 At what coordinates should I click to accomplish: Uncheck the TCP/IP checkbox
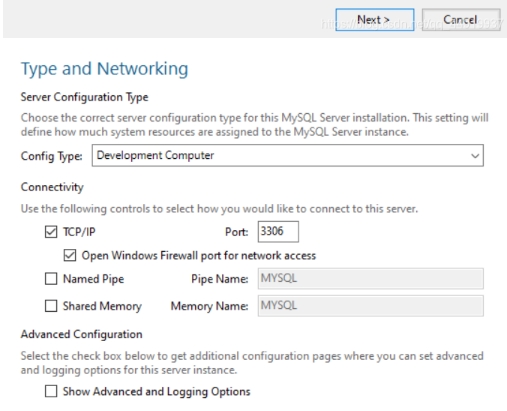click(51, 232)
